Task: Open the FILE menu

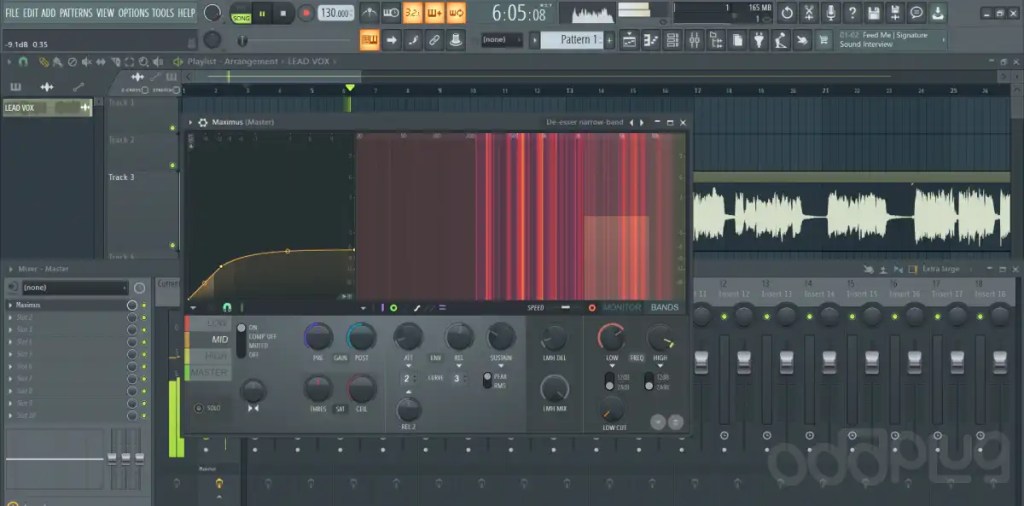Action: click(12, 12)
